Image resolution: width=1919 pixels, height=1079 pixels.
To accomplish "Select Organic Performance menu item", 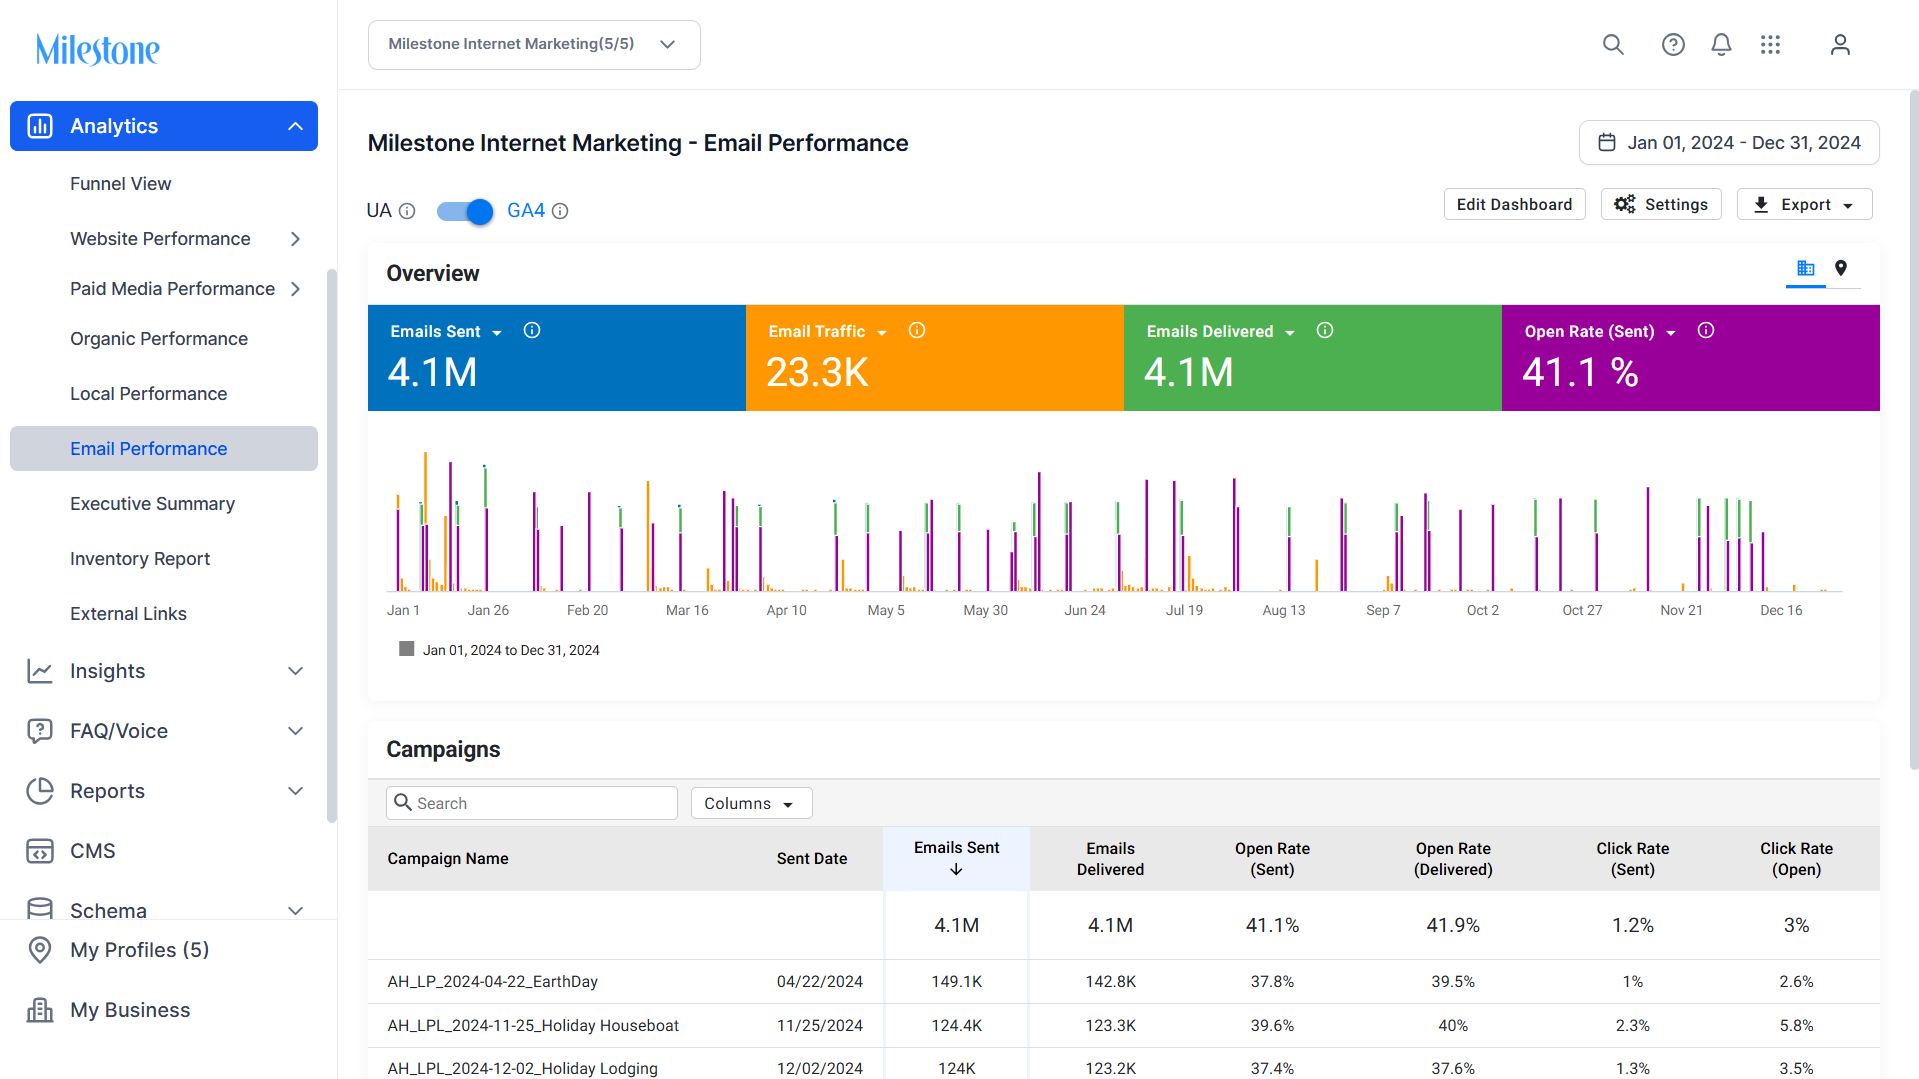I will coord(159,339).
